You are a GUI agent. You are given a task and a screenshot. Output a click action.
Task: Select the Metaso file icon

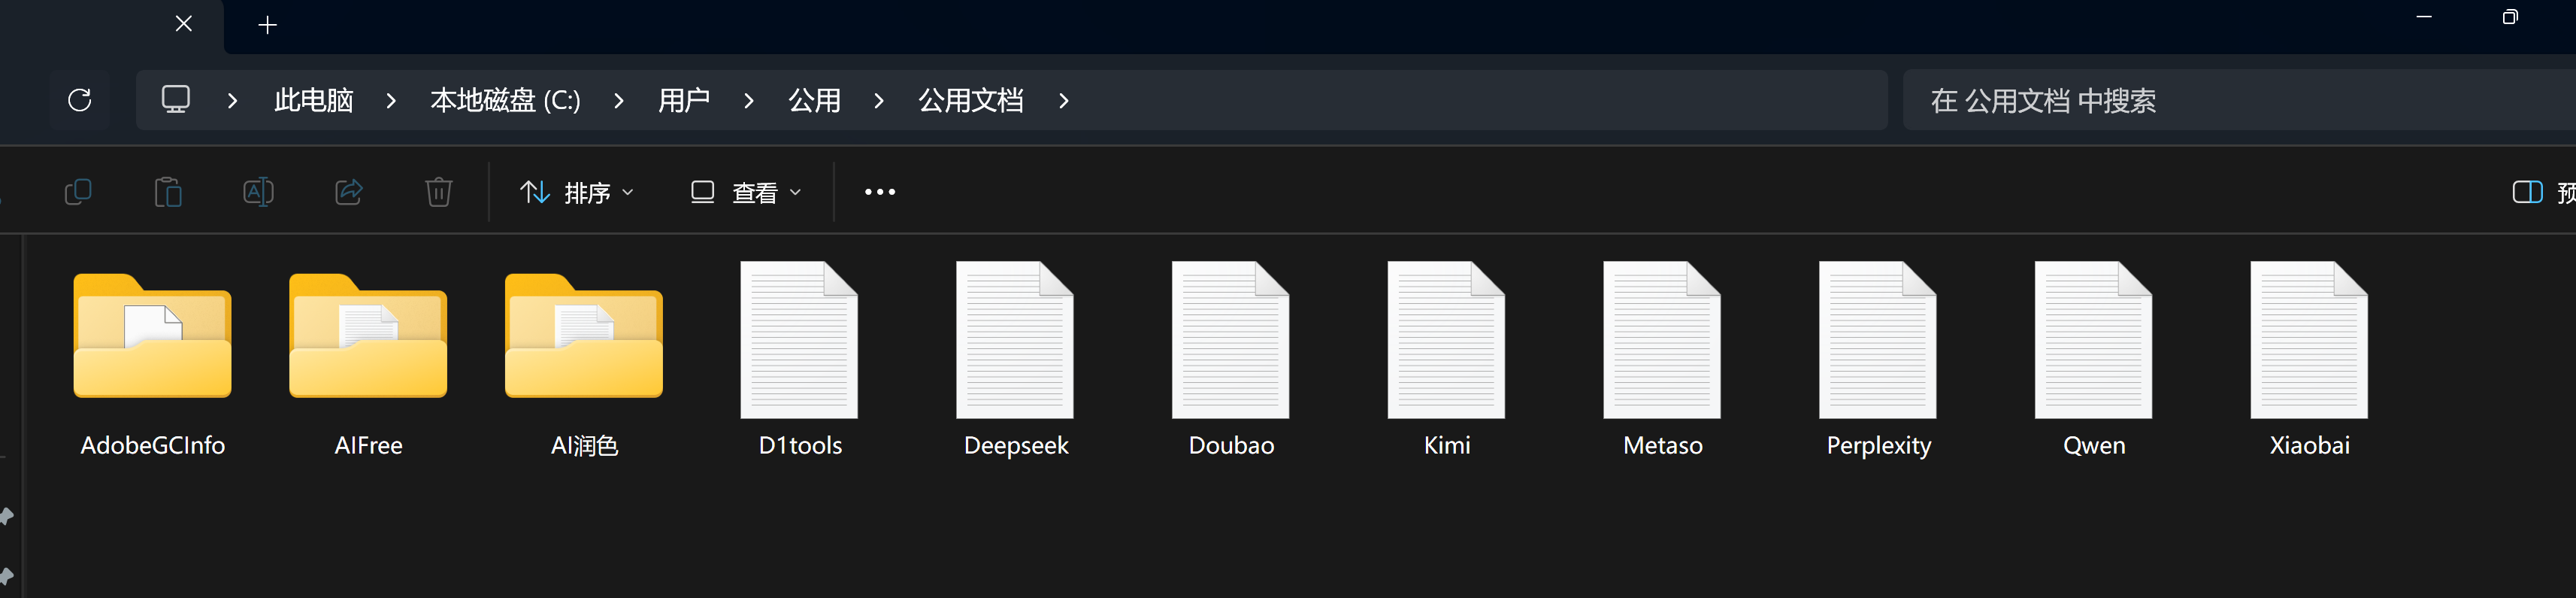point(1662,339)
